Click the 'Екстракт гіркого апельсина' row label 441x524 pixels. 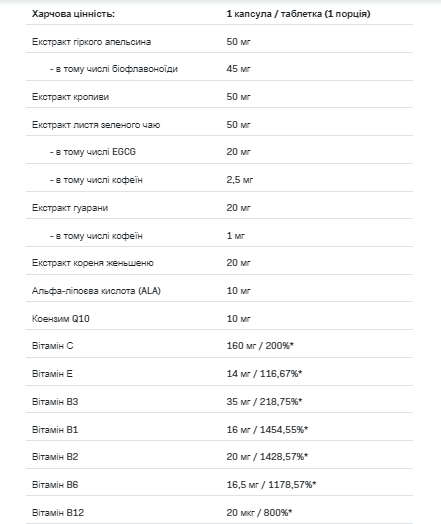92,42
